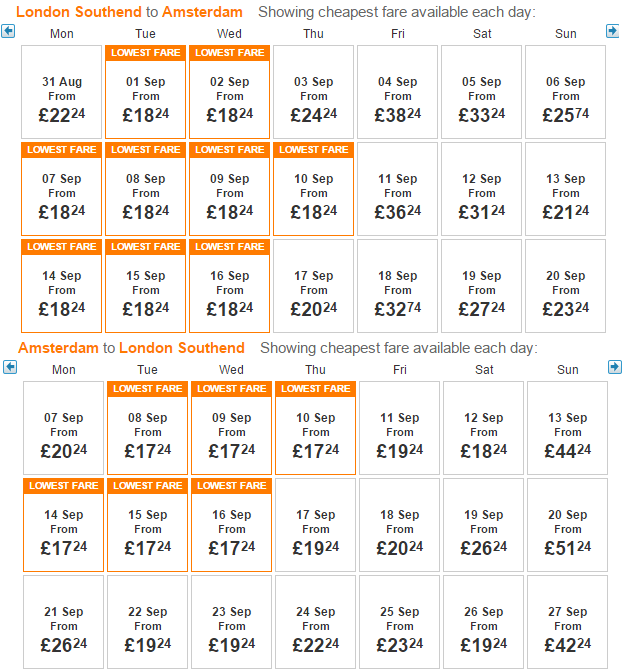
Task: Select return 24 Sep fare £22.24
Action: point(315,622)
